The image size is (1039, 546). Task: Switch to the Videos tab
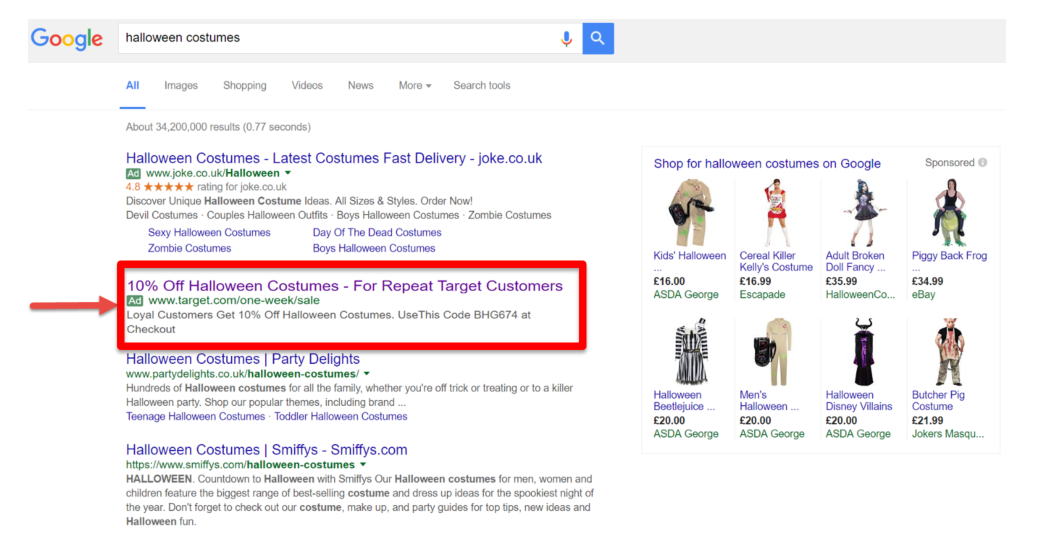pyautogui.click(x=307, y=85)
